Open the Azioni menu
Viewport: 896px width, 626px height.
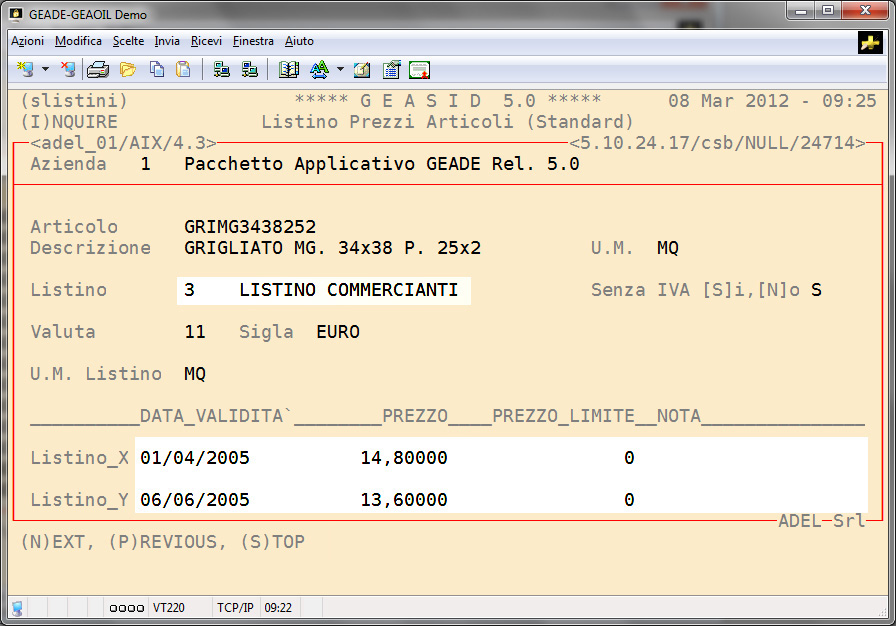27,41
